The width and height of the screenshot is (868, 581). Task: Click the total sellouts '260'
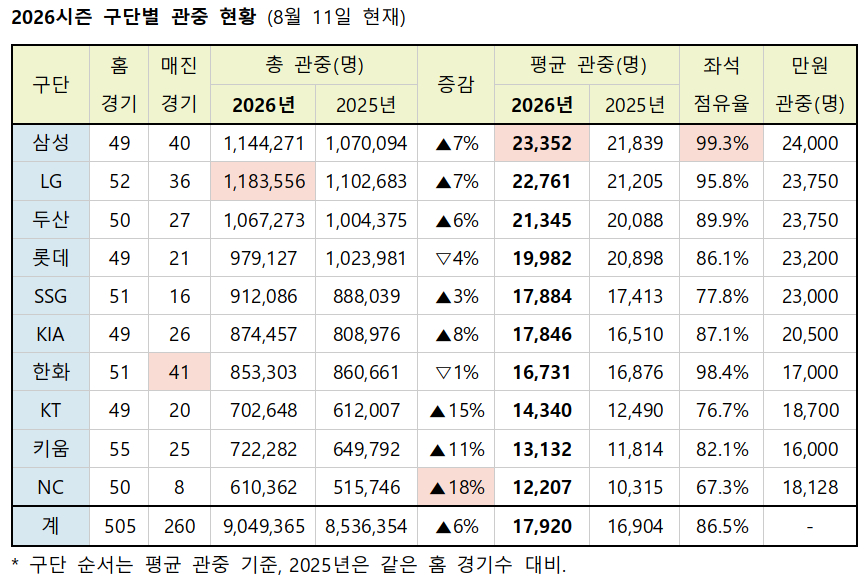point(179,526)
